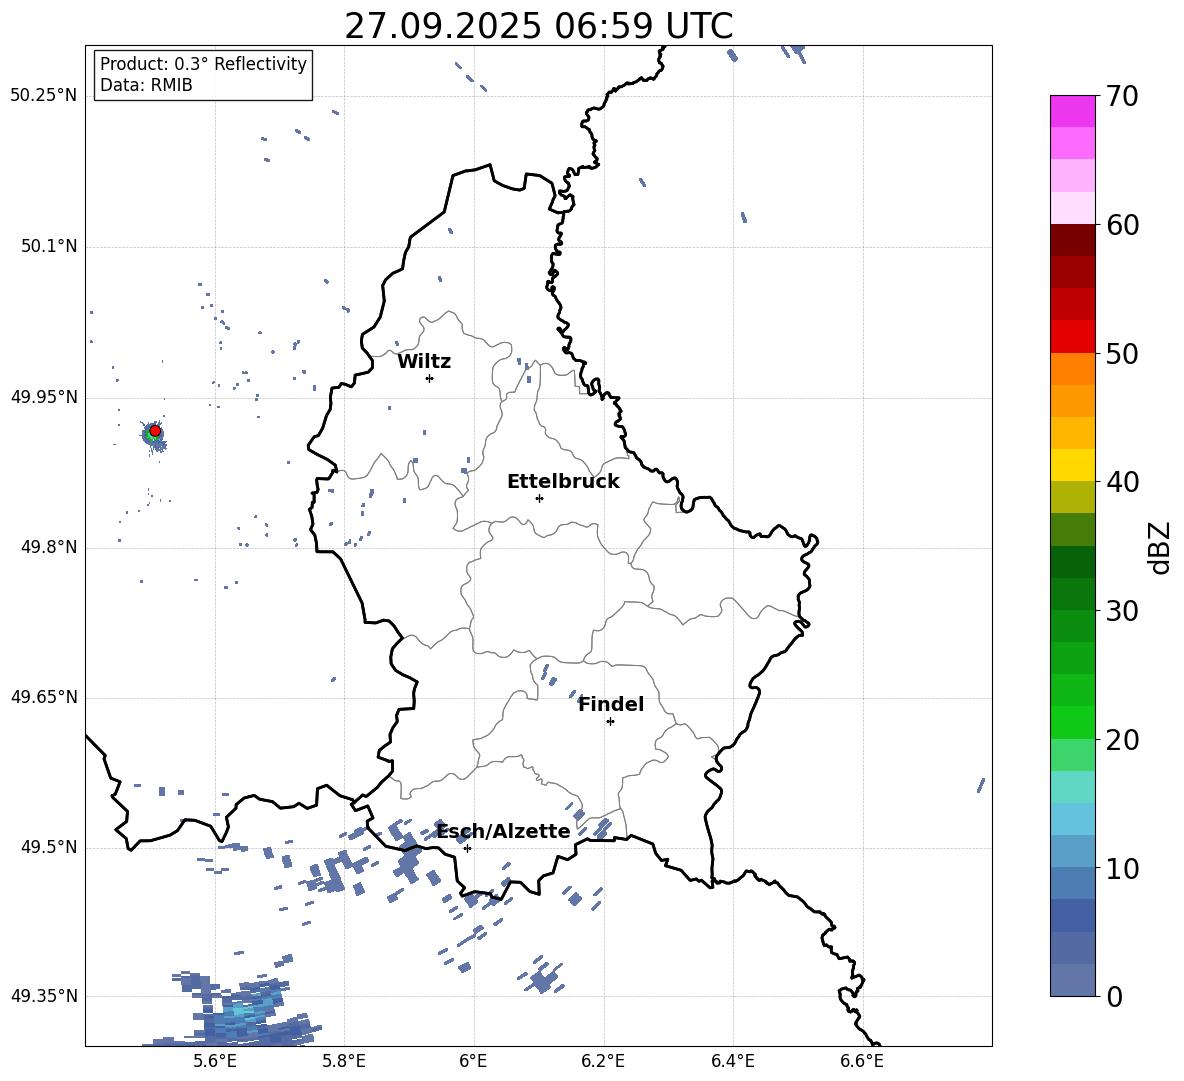Click the Product: 0.3° Reflectivity label
The height and width of the screenshot is (1081, 1184).
[203, 64]
